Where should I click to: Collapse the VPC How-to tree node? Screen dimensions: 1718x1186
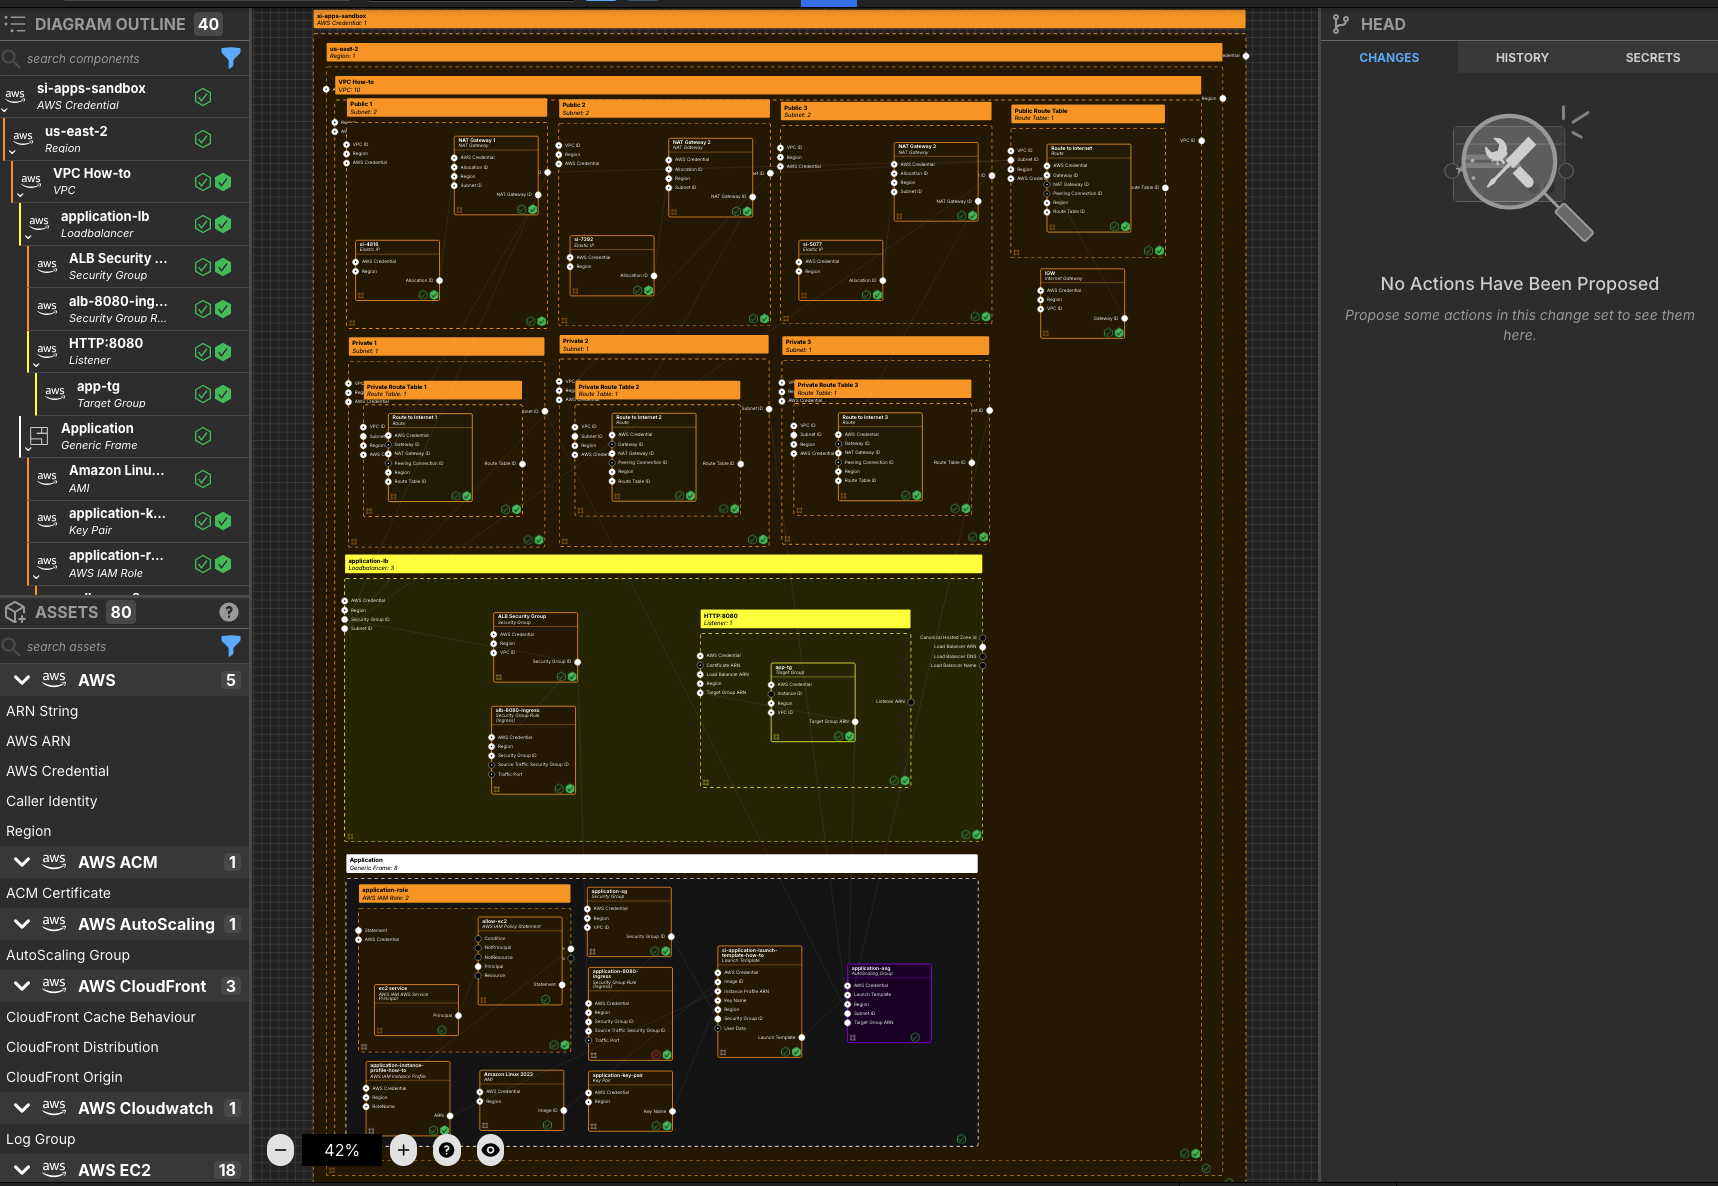click(x=20, y=195)
